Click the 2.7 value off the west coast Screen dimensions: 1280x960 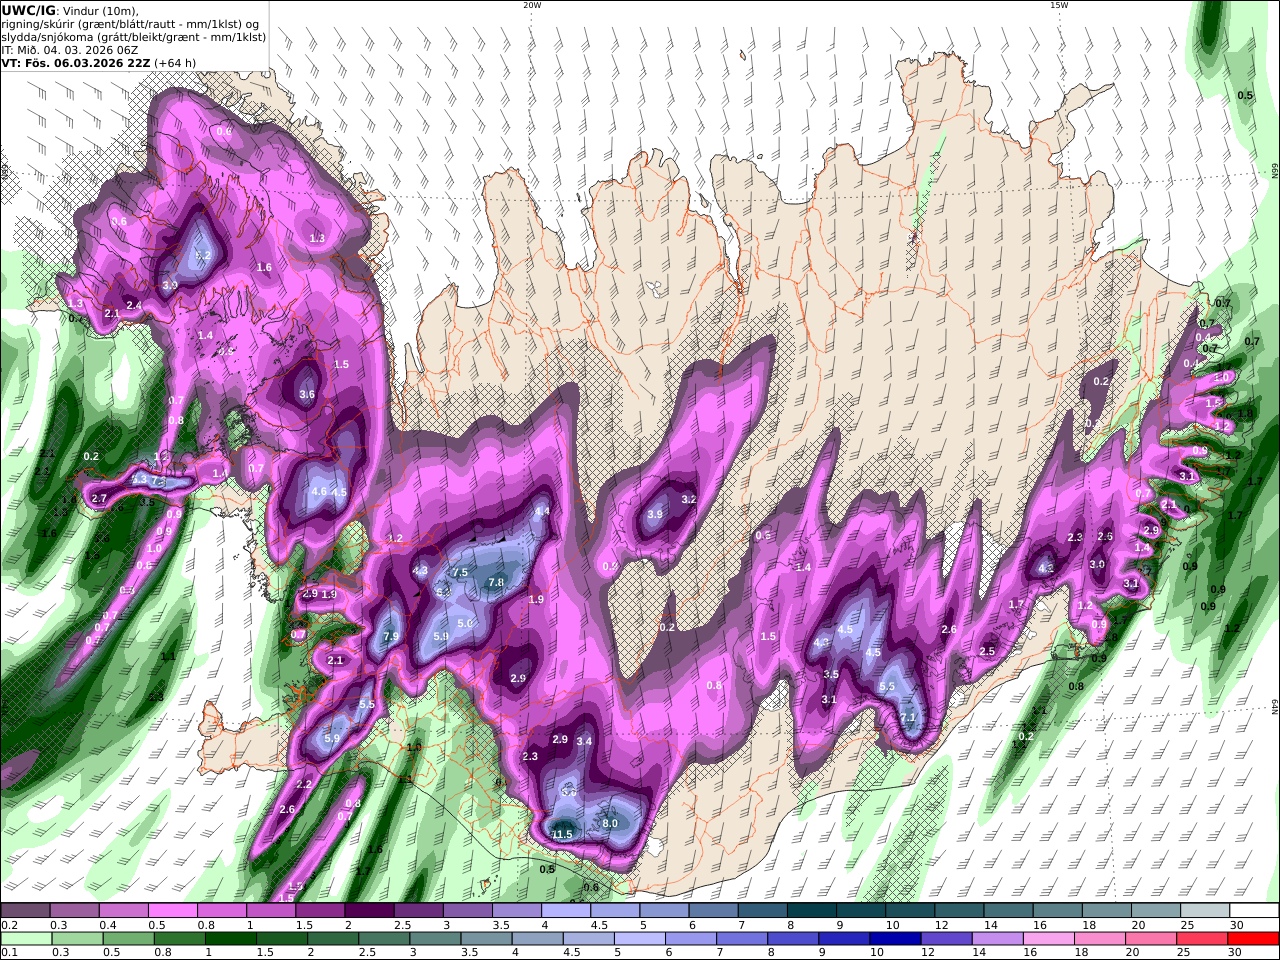pos(99,498)
